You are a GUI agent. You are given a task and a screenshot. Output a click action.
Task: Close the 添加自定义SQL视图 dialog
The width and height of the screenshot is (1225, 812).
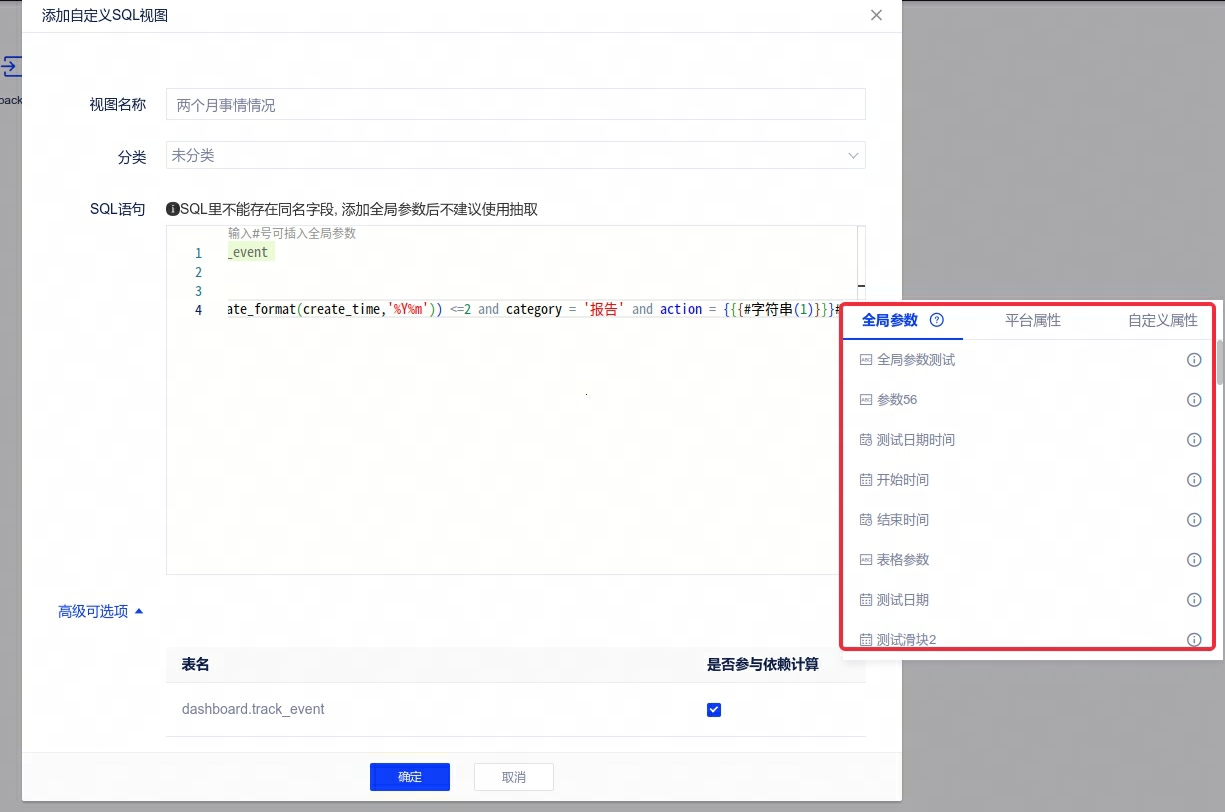click(876, 15)
